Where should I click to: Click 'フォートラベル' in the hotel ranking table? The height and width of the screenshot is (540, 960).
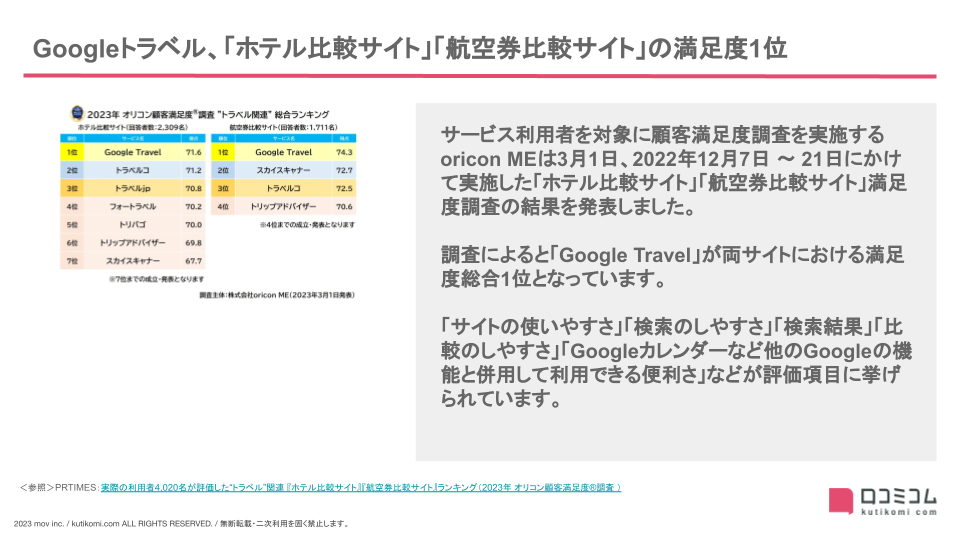(x=132, y=206)
